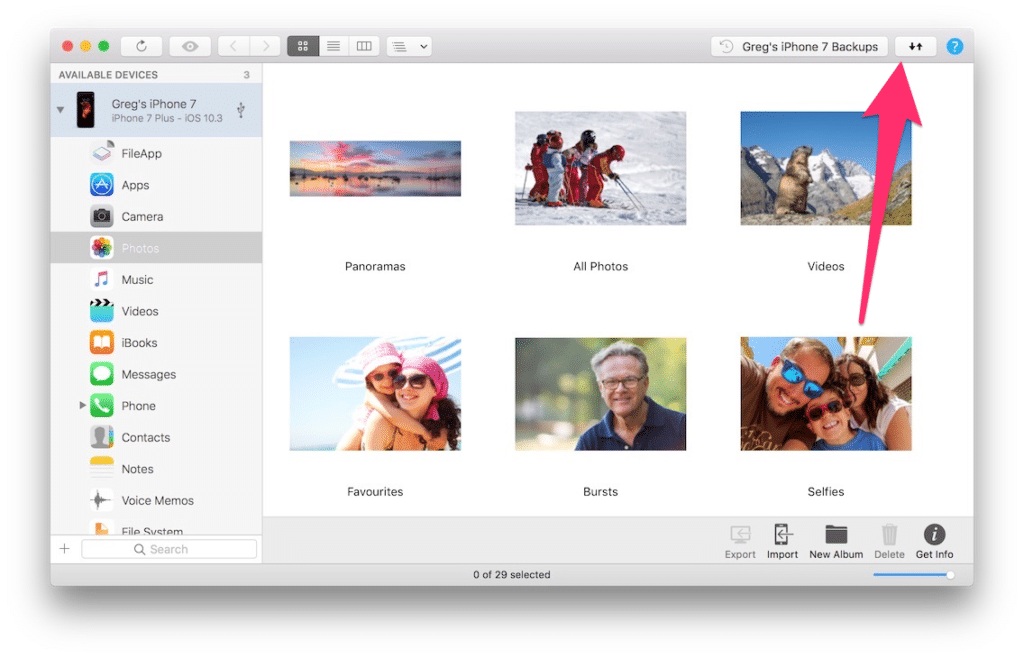This screenshot has width=1024, height=658.
Task: Click the refresh button in toolbar
Action: click(141, 46)
